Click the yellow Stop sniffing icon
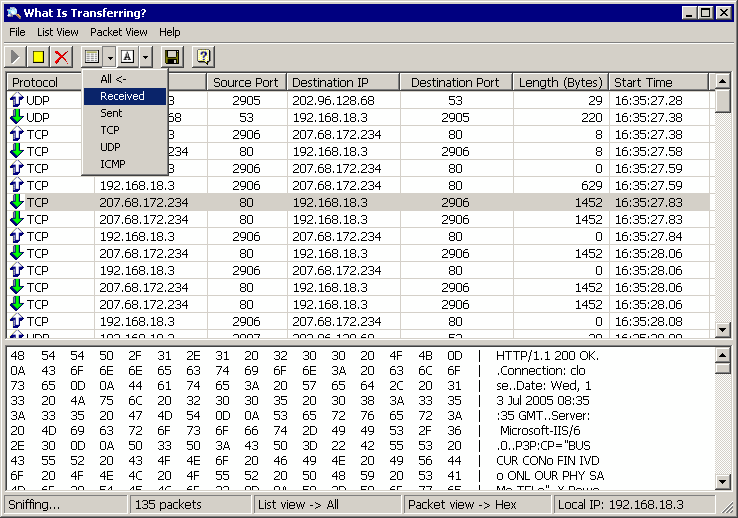Viewport: 738px width, 518px height. [x=39, y=58]
